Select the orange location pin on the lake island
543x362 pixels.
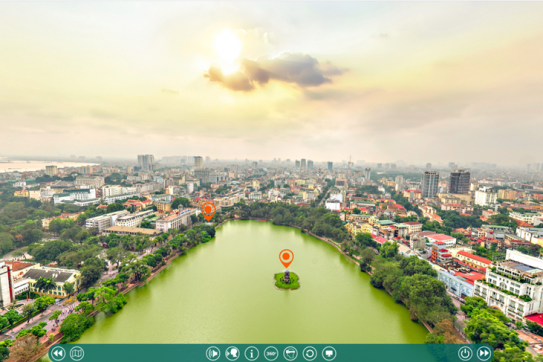click(x=286, y=258)
